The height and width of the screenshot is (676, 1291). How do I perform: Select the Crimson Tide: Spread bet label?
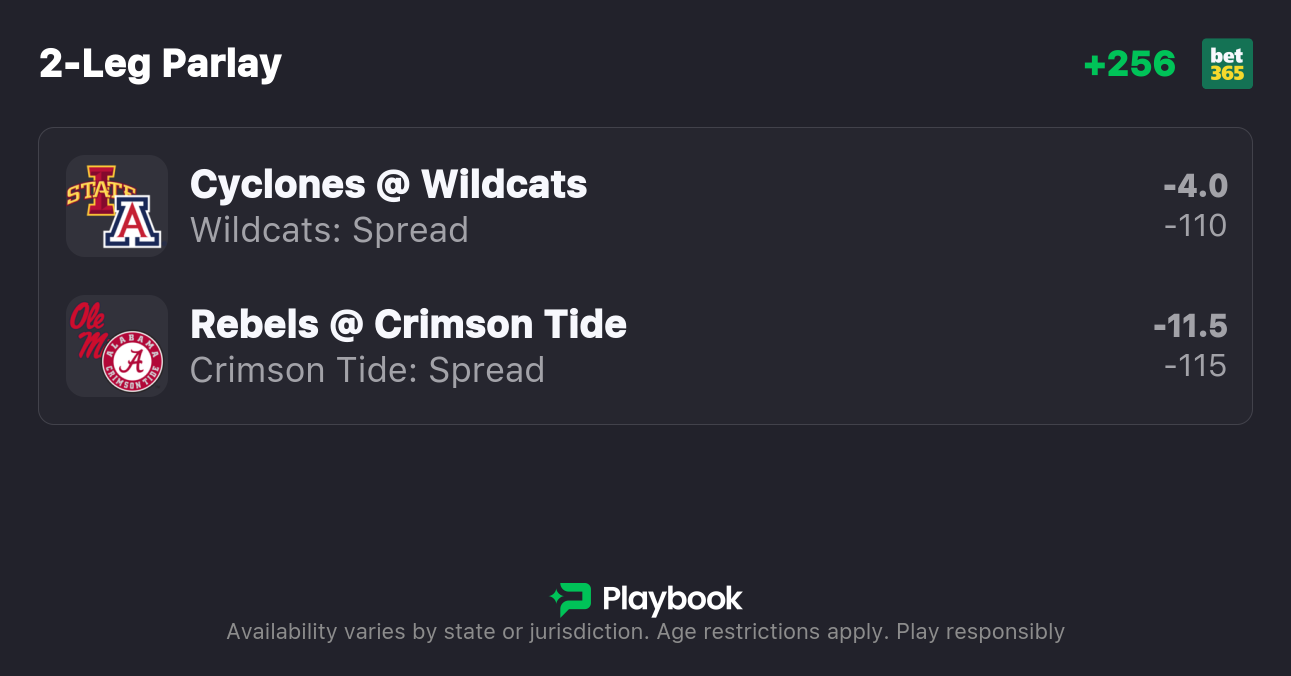[367, 370]
